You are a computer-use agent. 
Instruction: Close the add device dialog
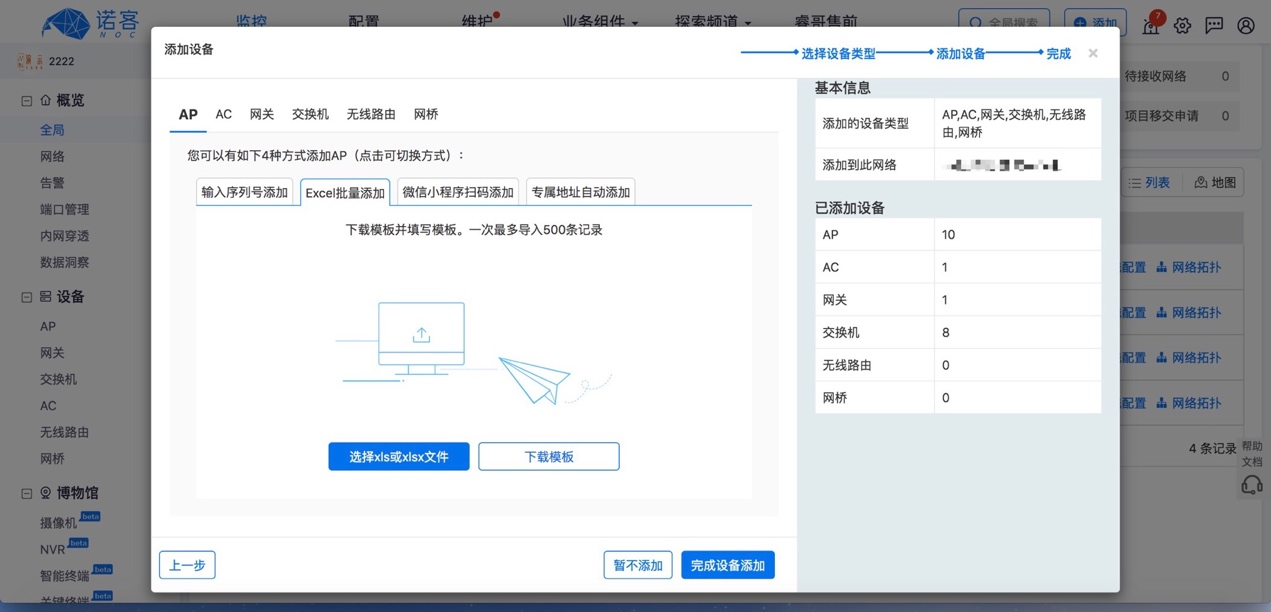click(1093, 53)
